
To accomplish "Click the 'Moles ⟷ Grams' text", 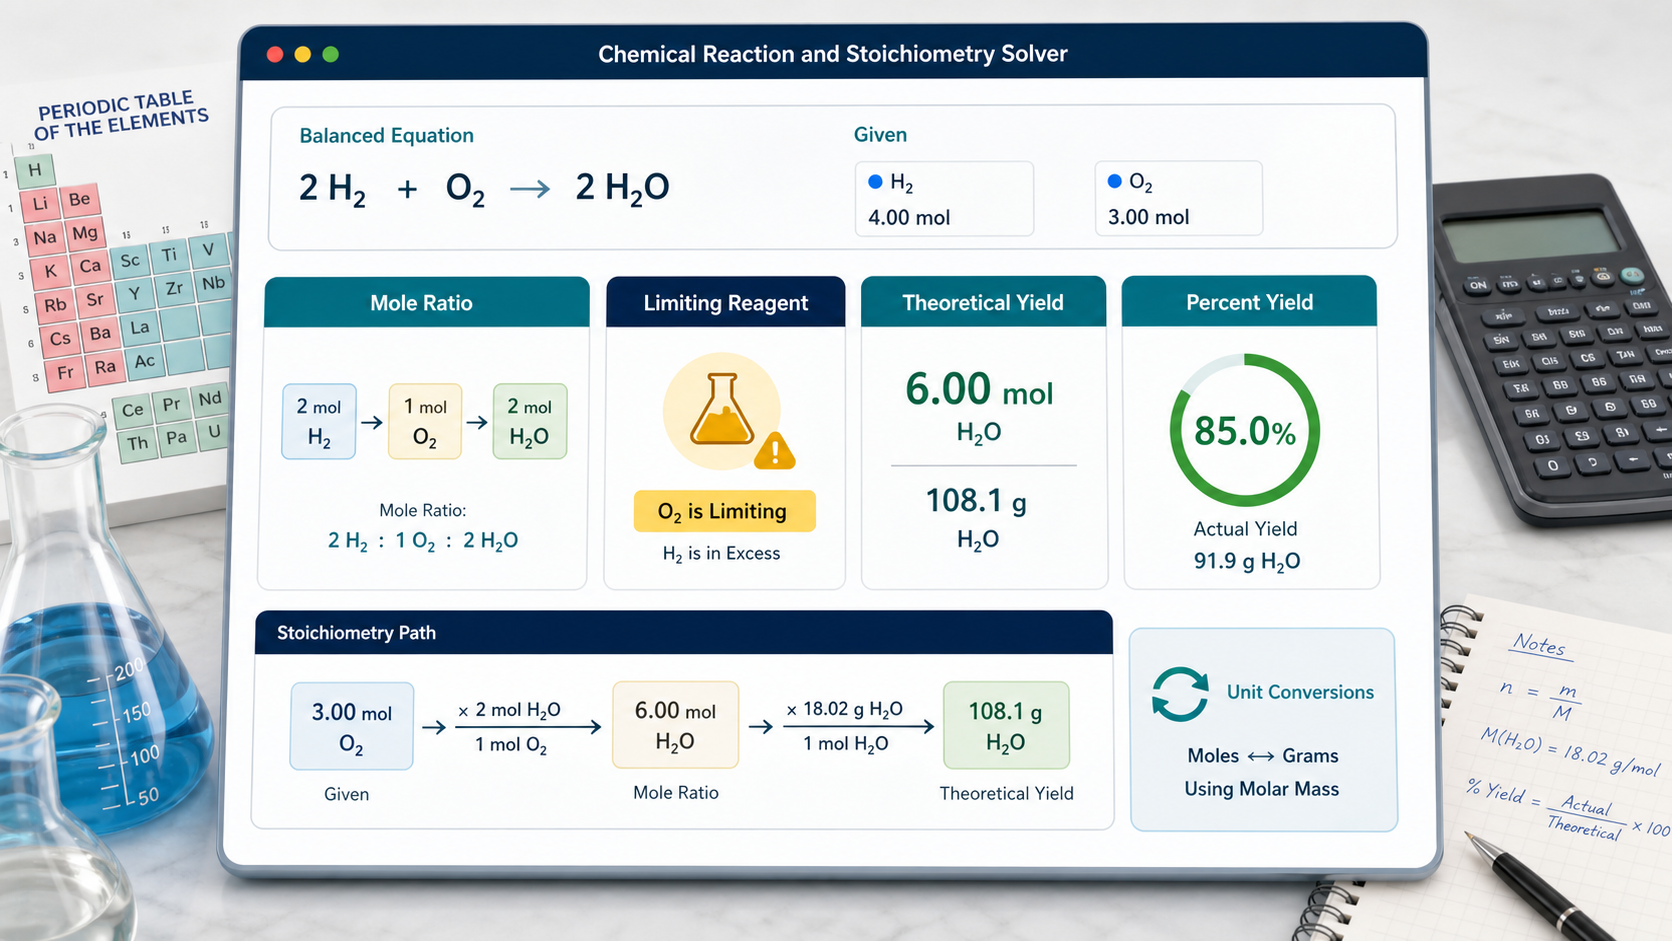I will (1263, 756).
